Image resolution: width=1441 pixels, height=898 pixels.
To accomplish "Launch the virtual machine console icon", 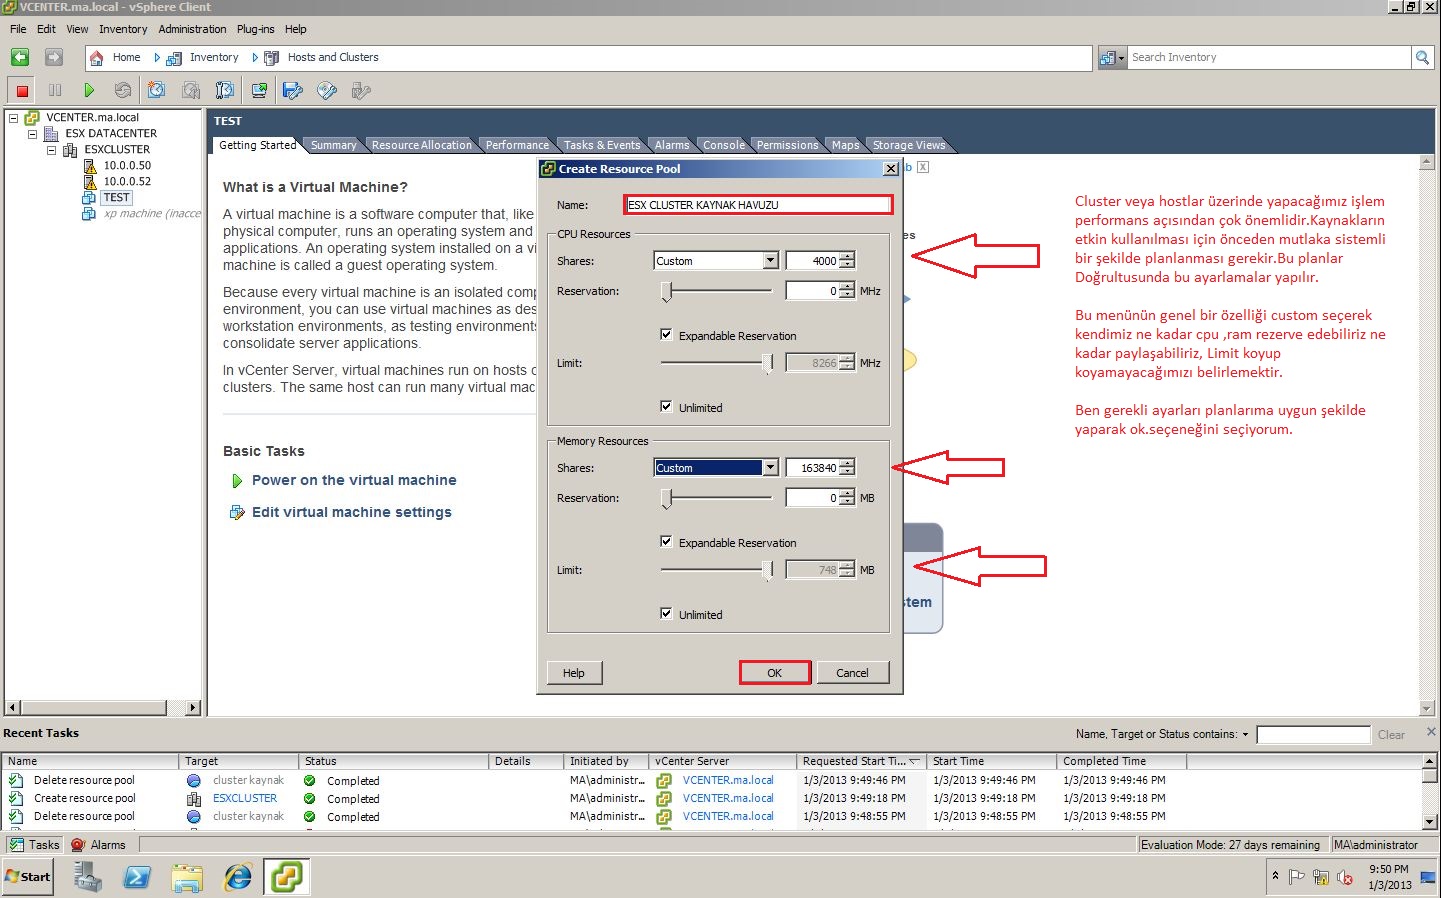I will [x=258, y=90].
